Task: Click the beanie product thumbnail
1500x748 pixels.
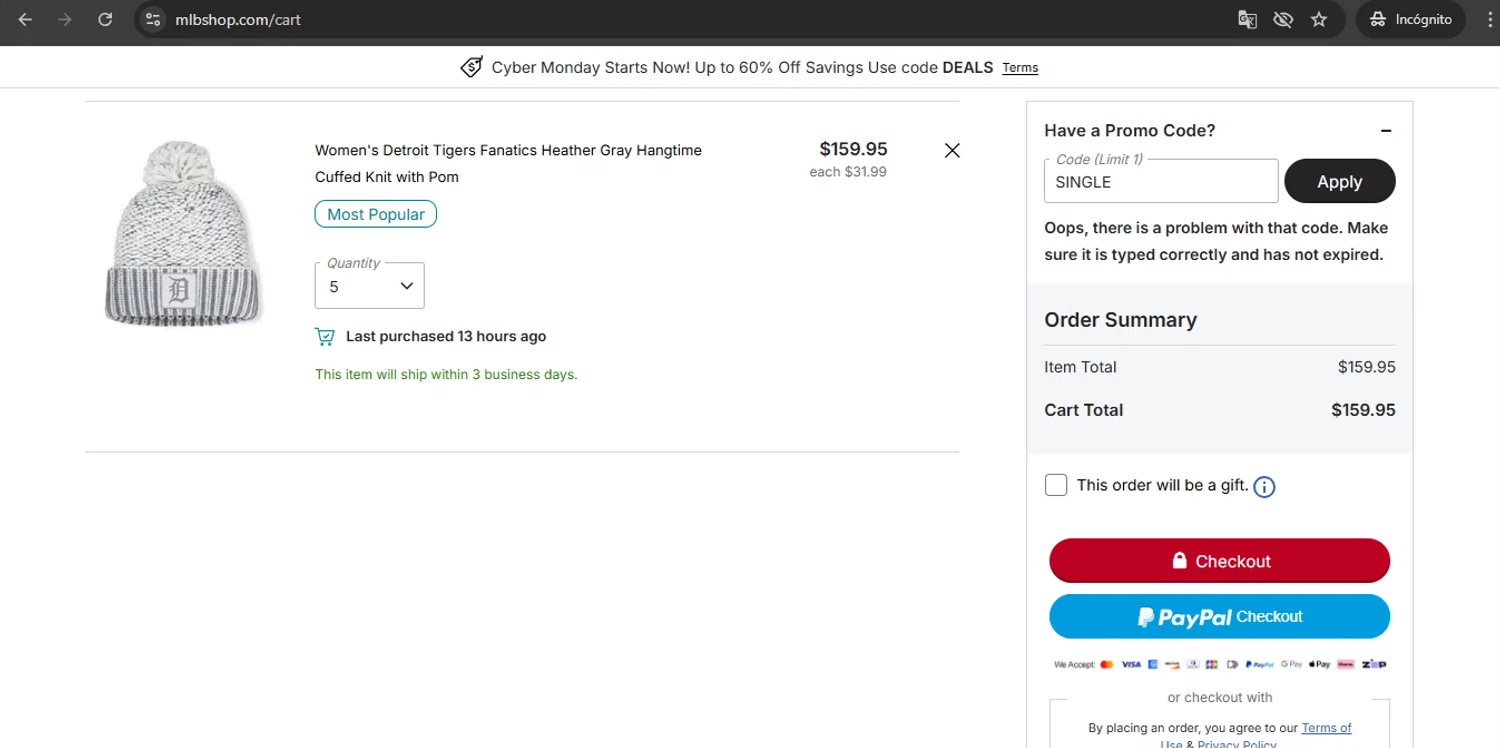Action: [183, 234]
